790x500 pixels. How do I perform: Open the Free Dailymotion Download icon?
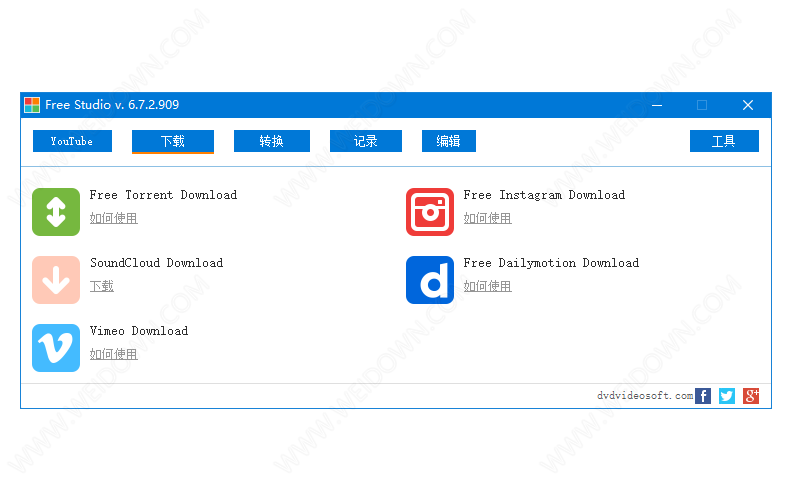[x=430, y=280]
